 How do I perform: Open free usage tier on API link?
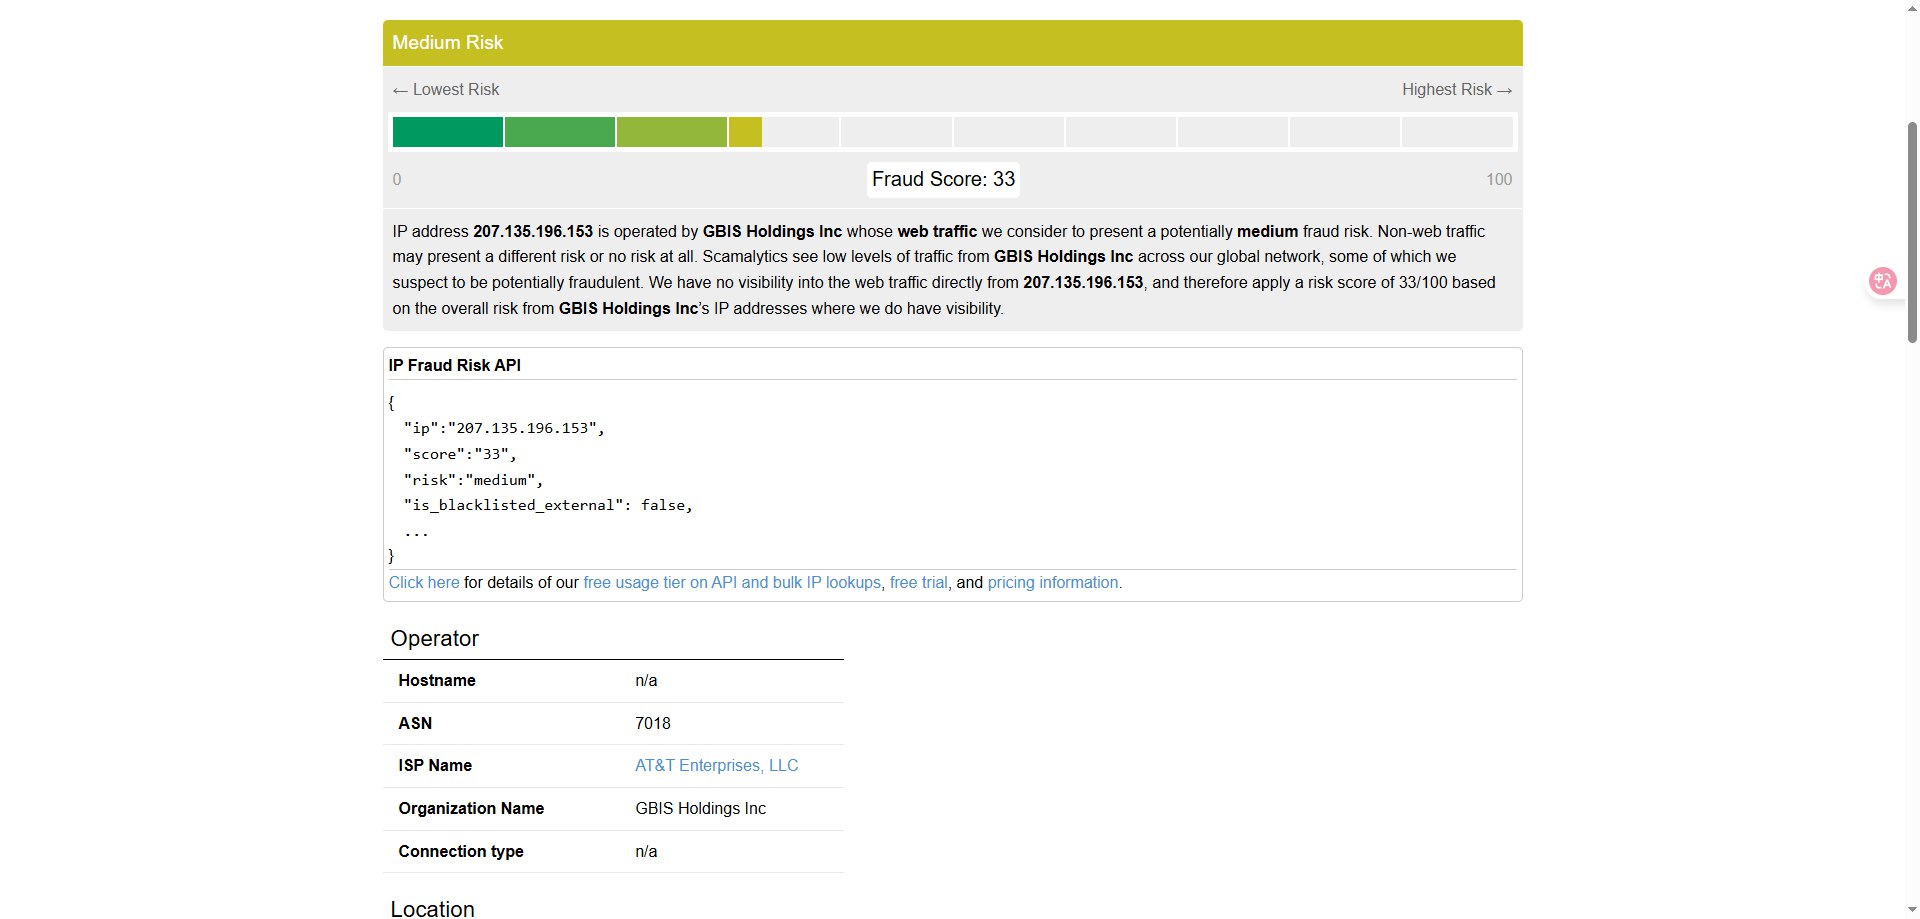(731, 583)
